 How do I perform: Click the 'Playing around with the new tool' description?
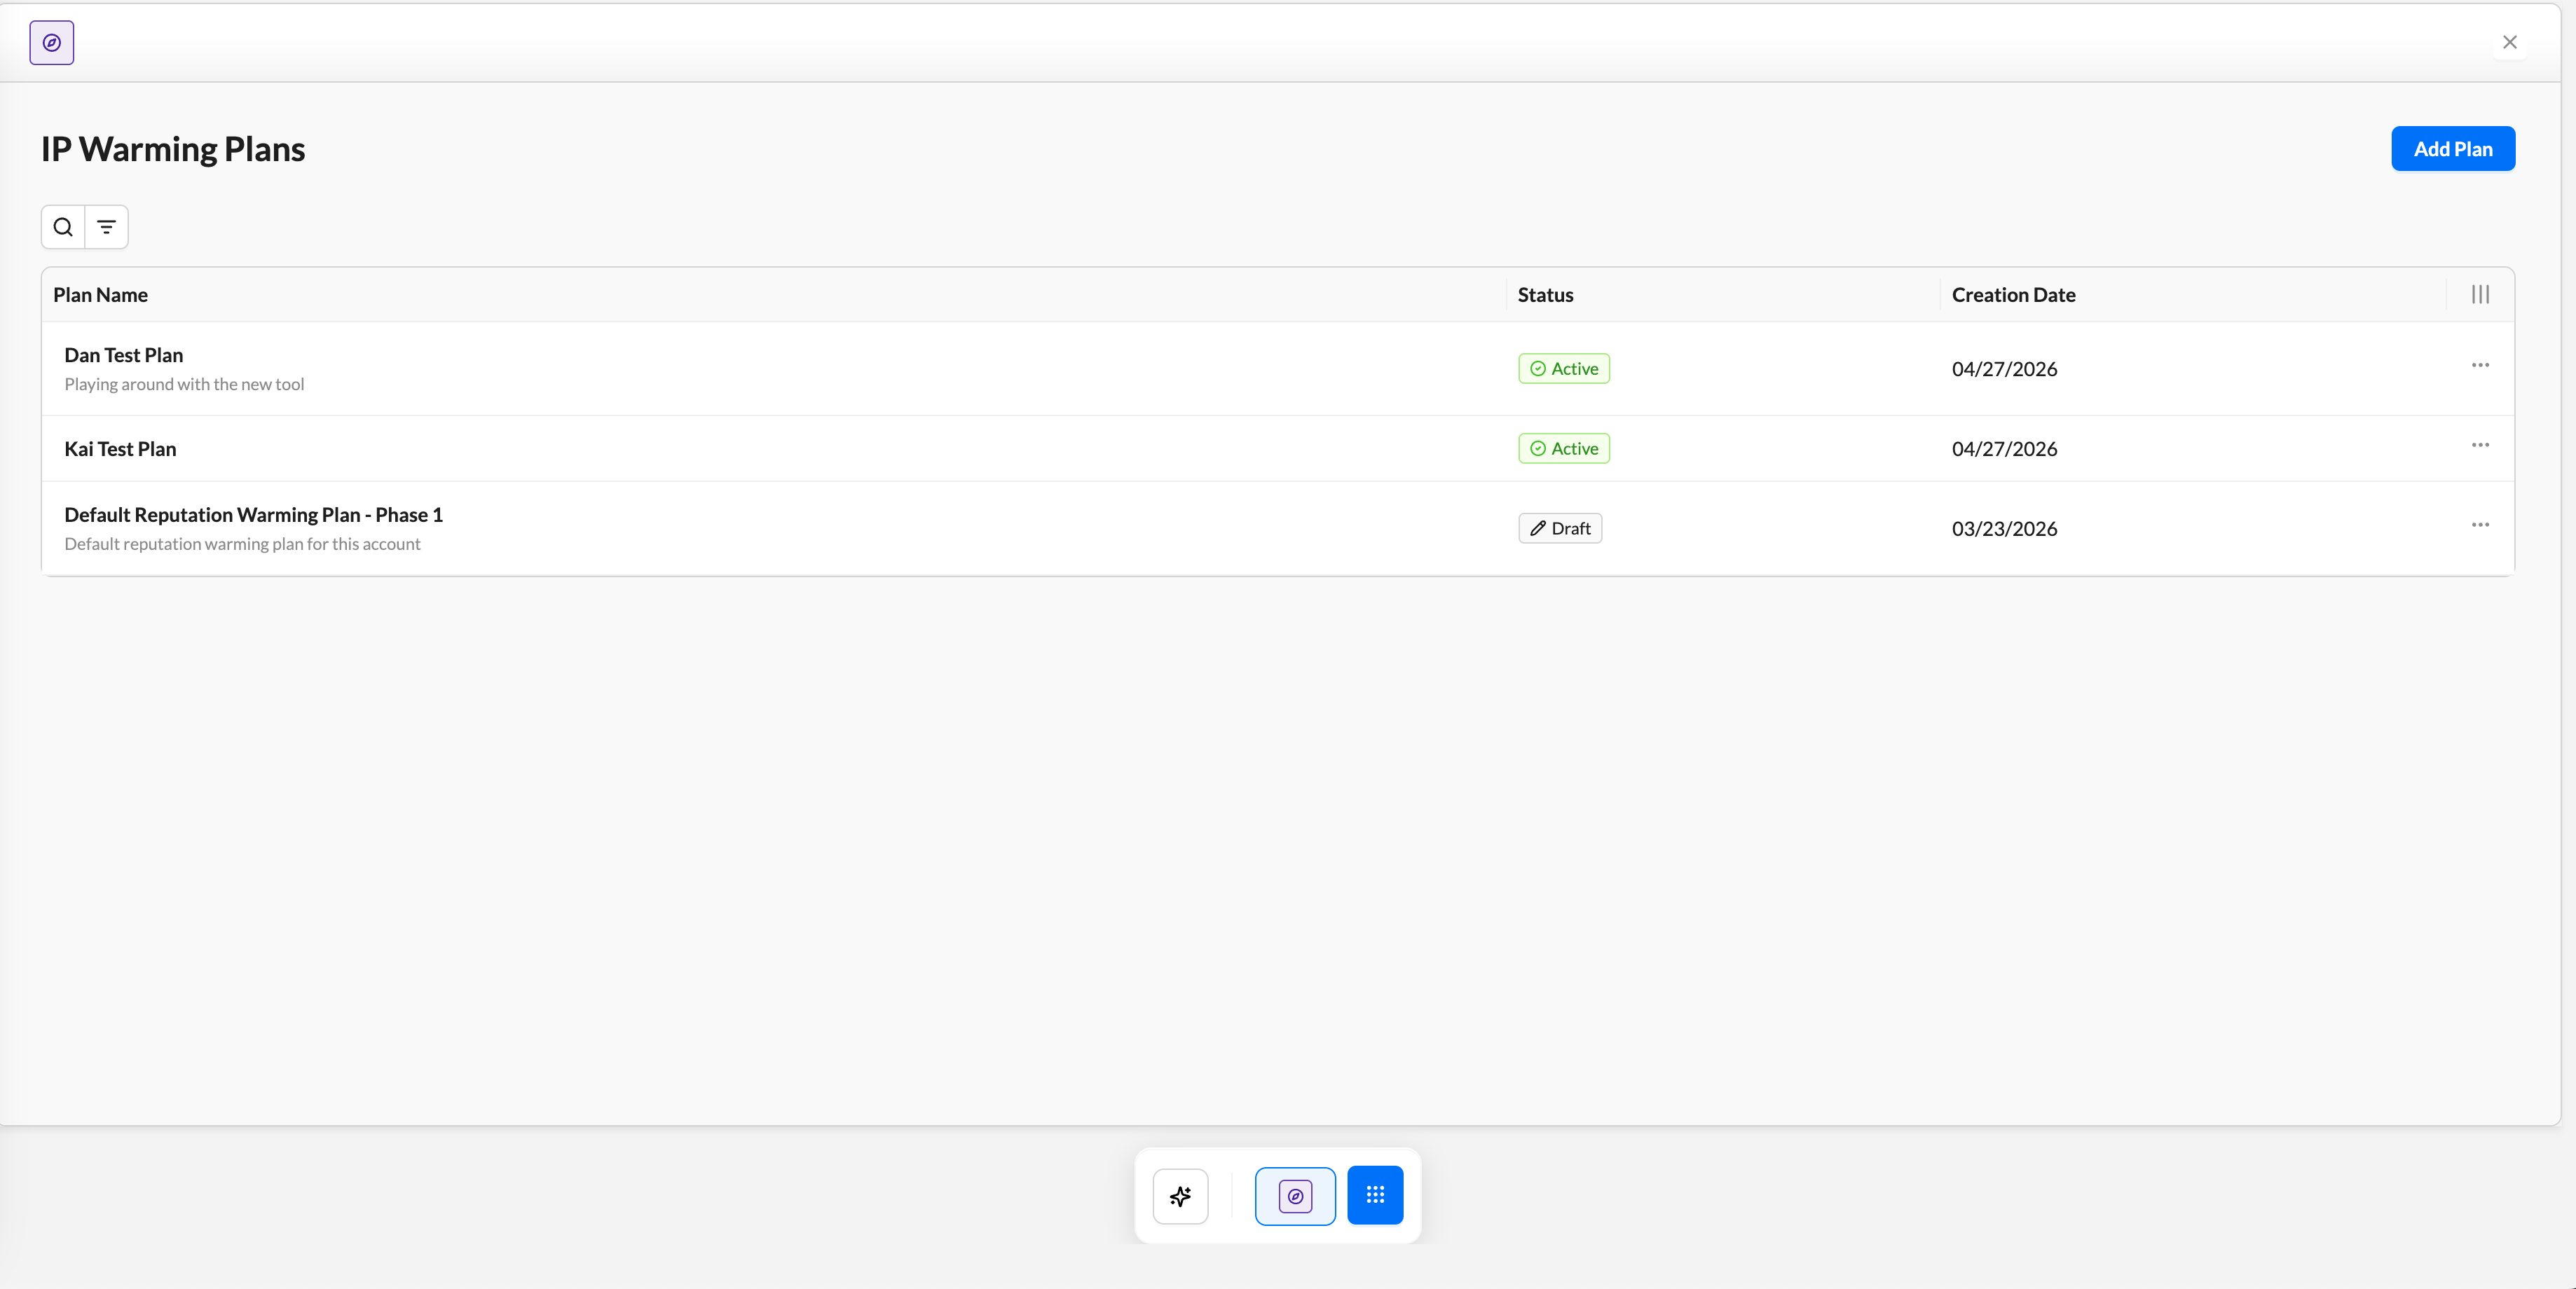coord(184,384)
